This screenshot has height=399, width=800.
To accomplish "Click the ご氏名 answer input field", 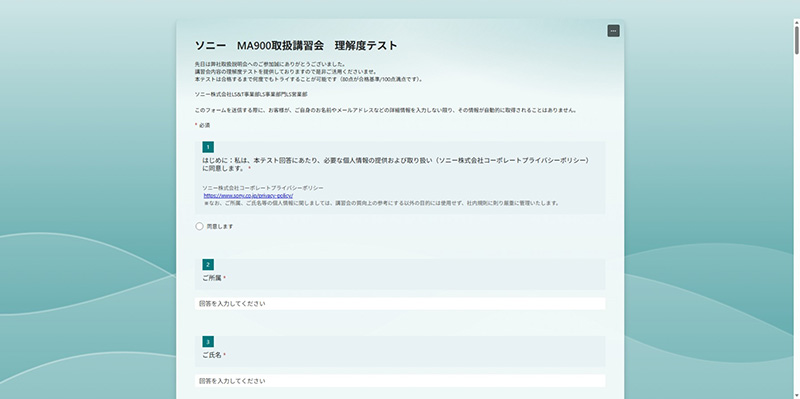I will [400, 381].
